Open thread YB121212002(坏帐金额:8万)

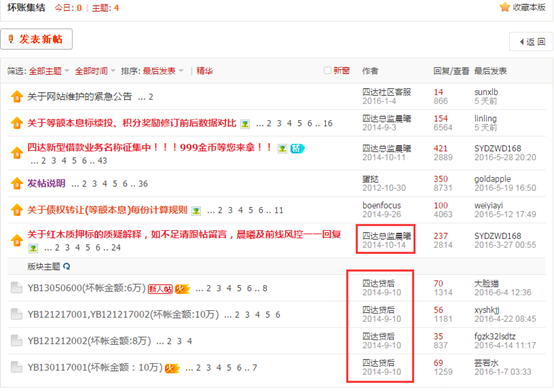click(89, 341)
